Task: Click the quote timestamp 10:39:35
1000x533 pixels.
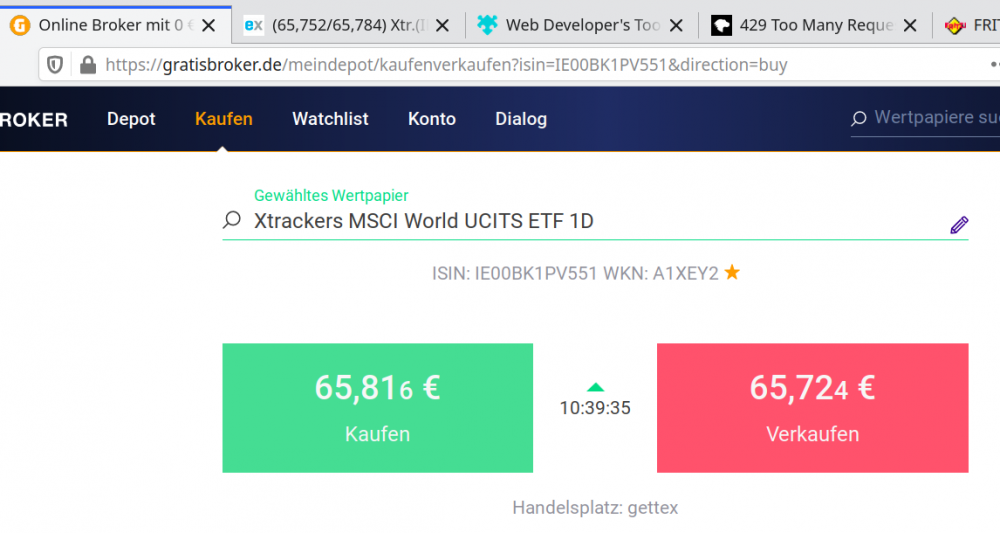Action: point(595,408)
